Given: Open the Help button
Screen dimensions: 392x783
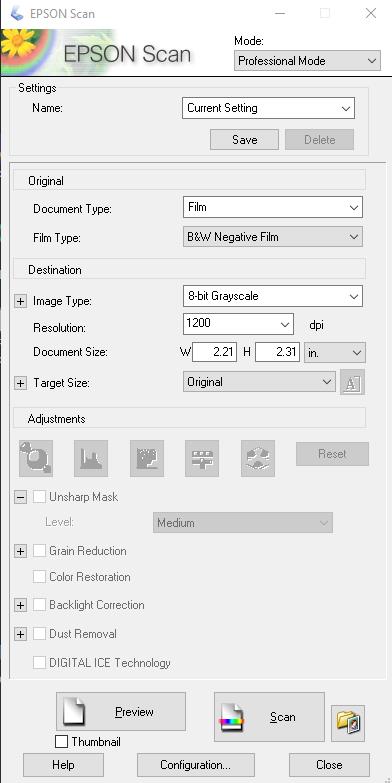Looking at the screenshot, I should pos(63,765).
